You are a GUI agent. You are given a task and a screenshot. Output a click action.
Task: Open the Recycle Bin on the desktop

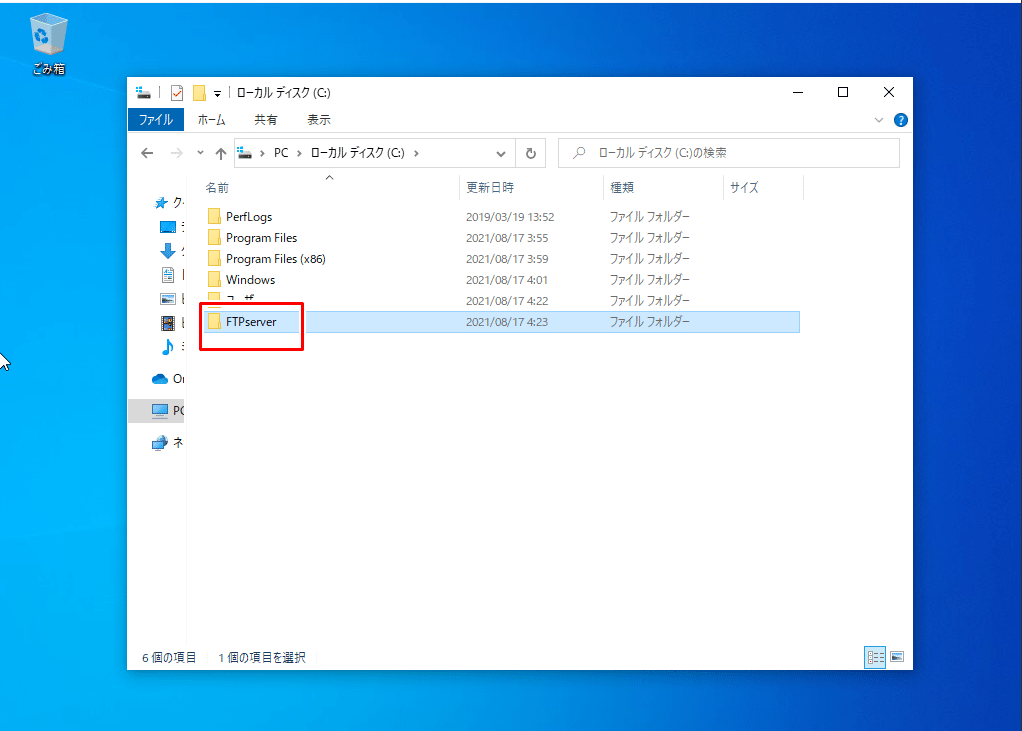click(47, 35)
